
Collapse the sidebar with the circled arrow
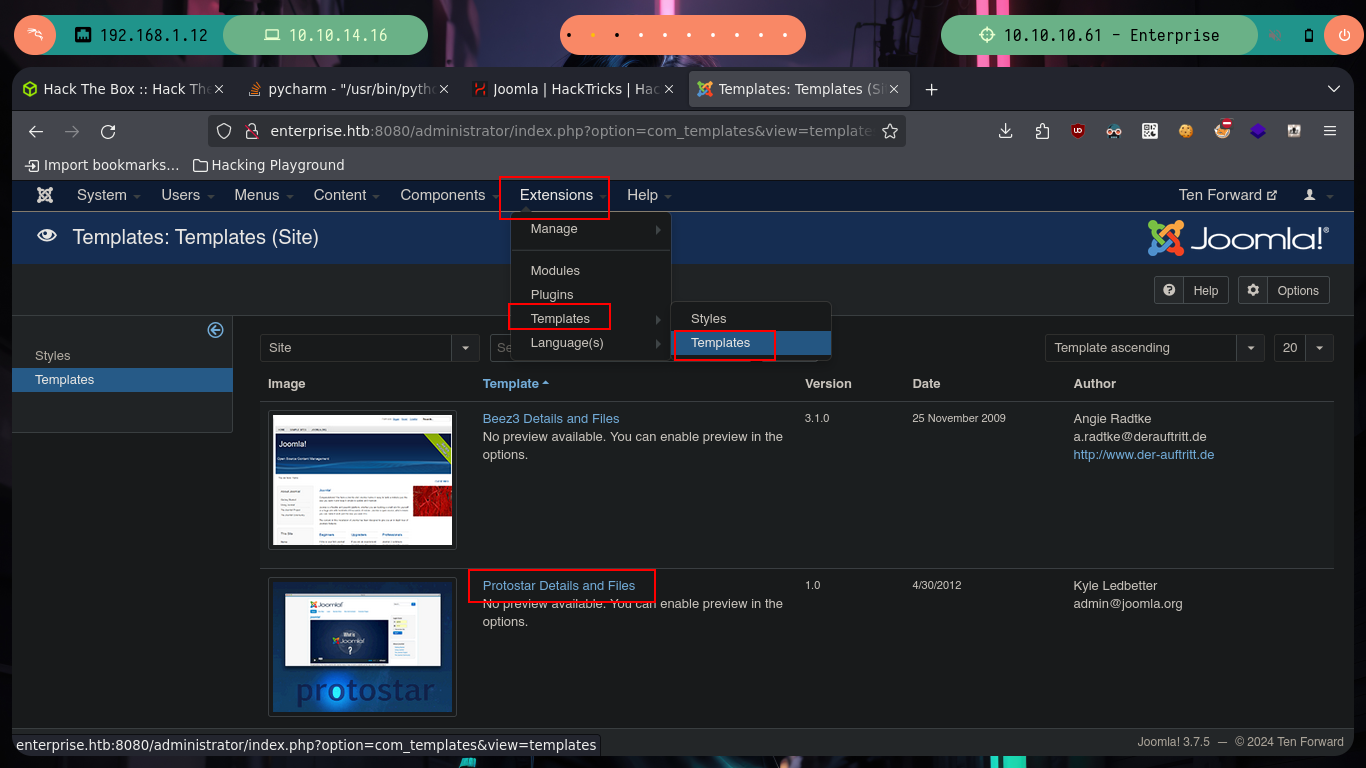click(215, 330)
